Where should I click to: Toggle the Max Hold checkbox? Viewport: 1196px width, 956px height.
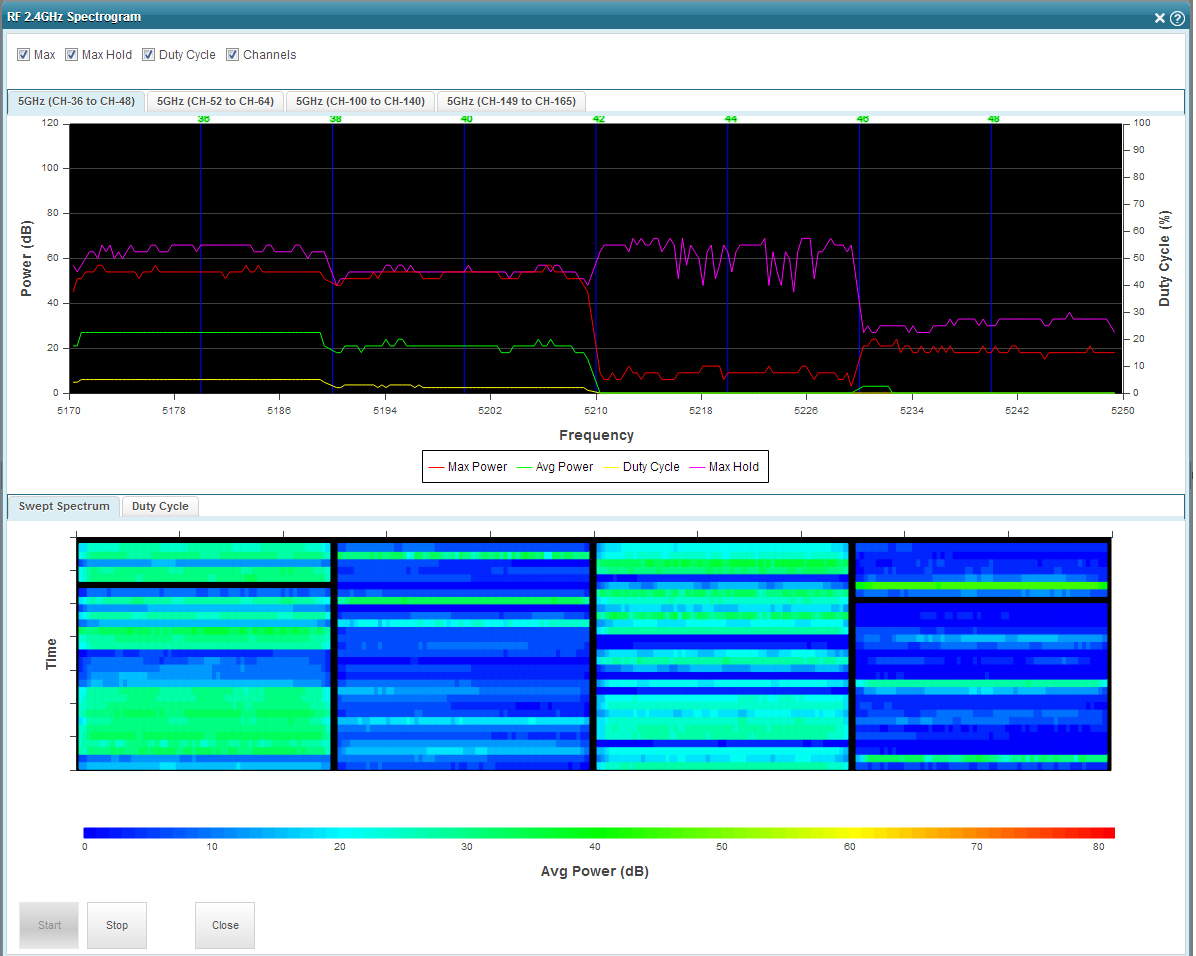[x=72, y=55]
